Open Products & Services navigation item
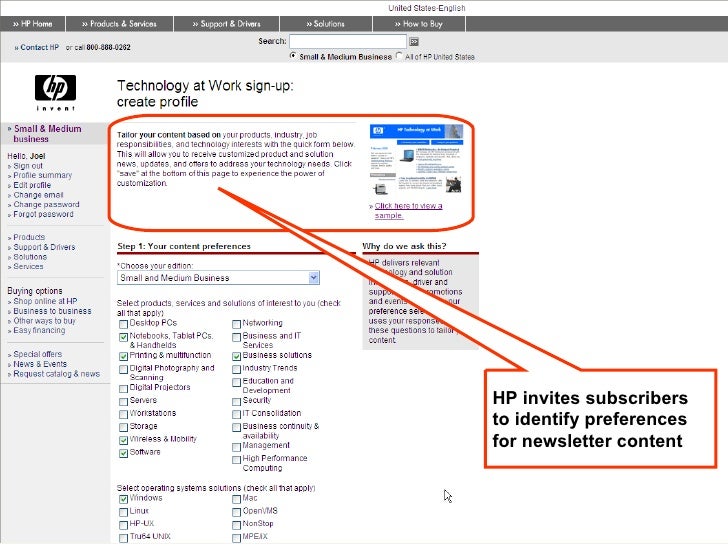 click(119, 24)
